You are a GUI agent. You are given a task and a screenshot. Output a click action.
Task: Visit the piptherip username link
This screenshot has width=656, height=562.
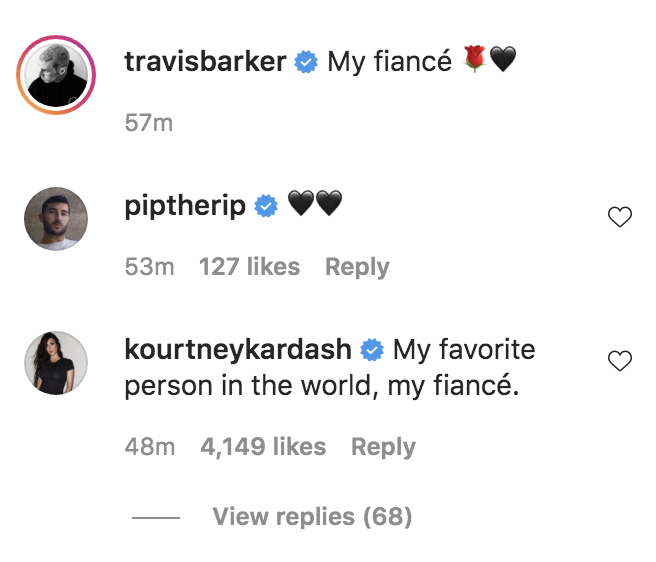click(x=185, y=206)
